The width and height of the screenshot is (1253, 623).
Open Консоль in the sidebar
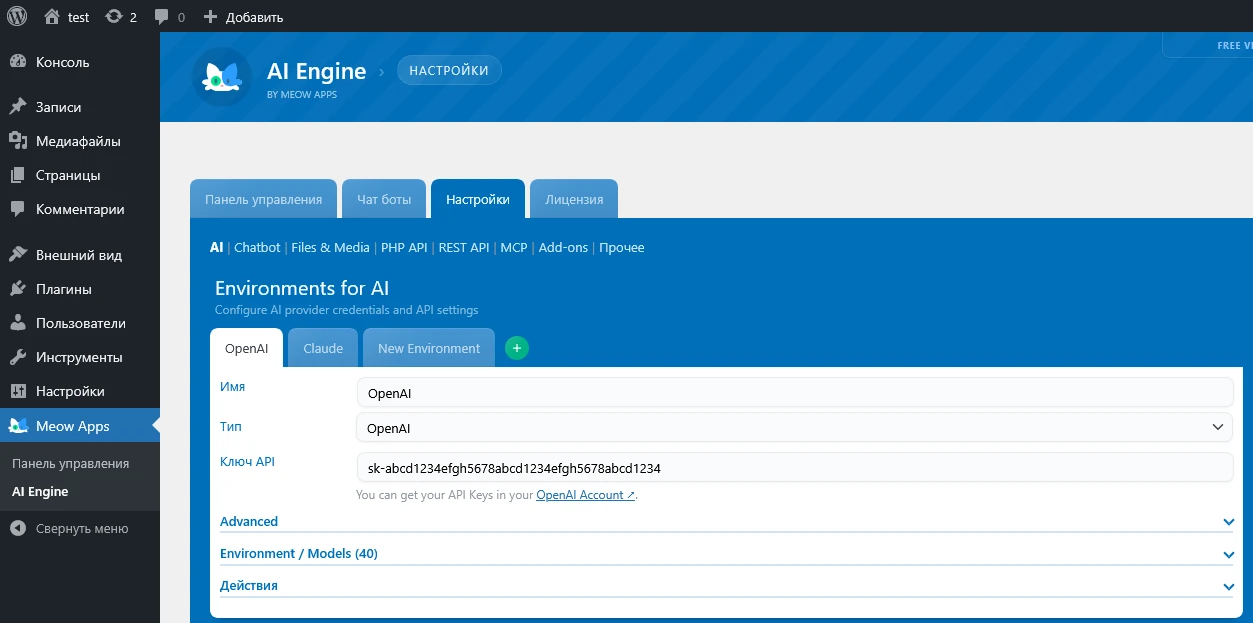tap(80, 62)
